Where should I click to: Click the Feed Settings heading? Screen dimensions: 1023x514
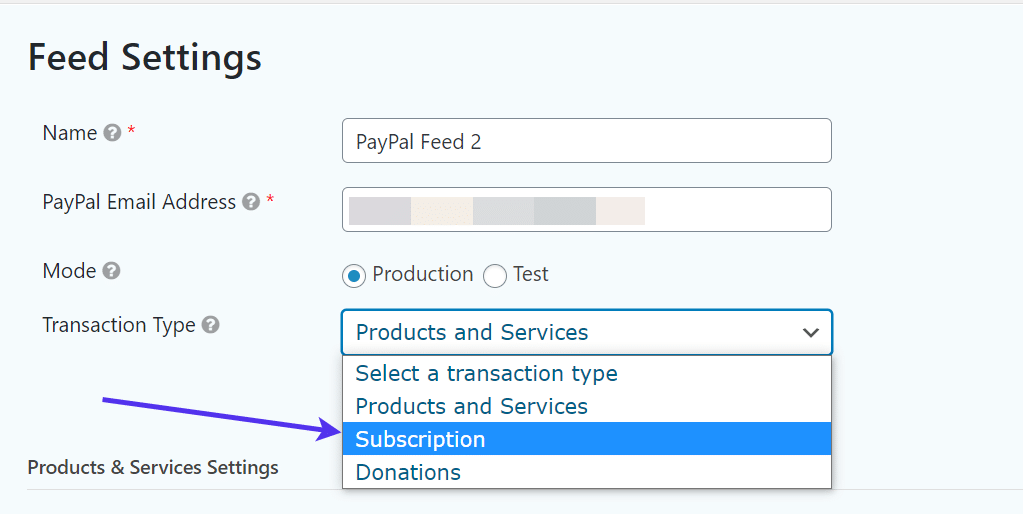pos(144,57)
